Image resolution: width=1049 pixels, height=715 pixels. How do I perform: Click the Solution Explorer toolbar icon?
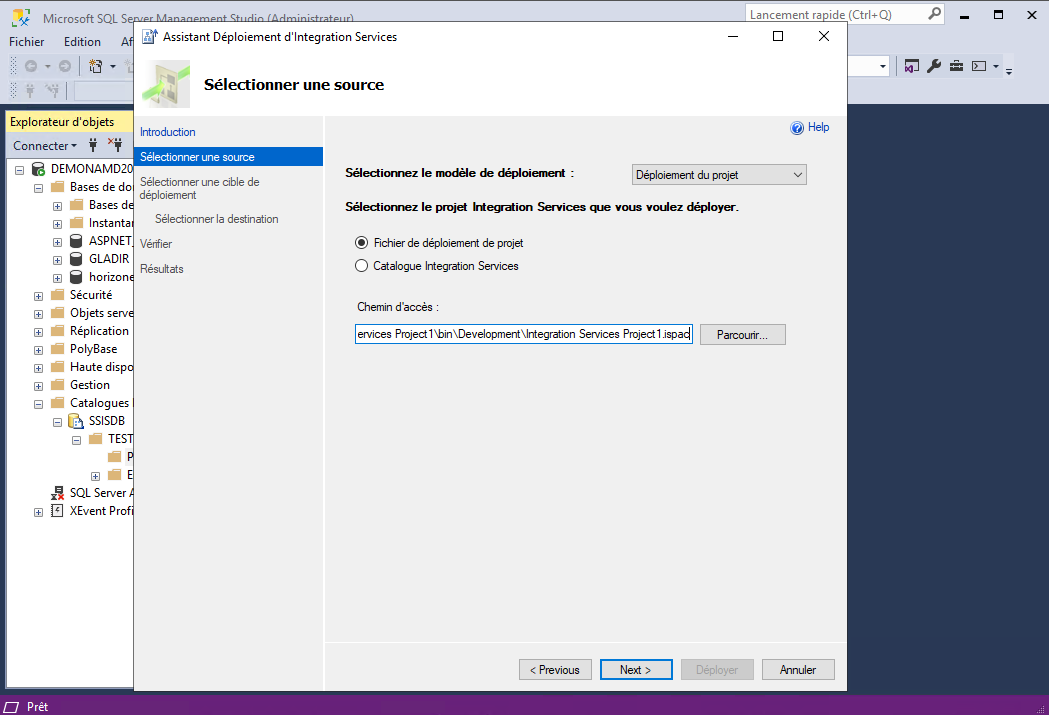coord(911,66)
